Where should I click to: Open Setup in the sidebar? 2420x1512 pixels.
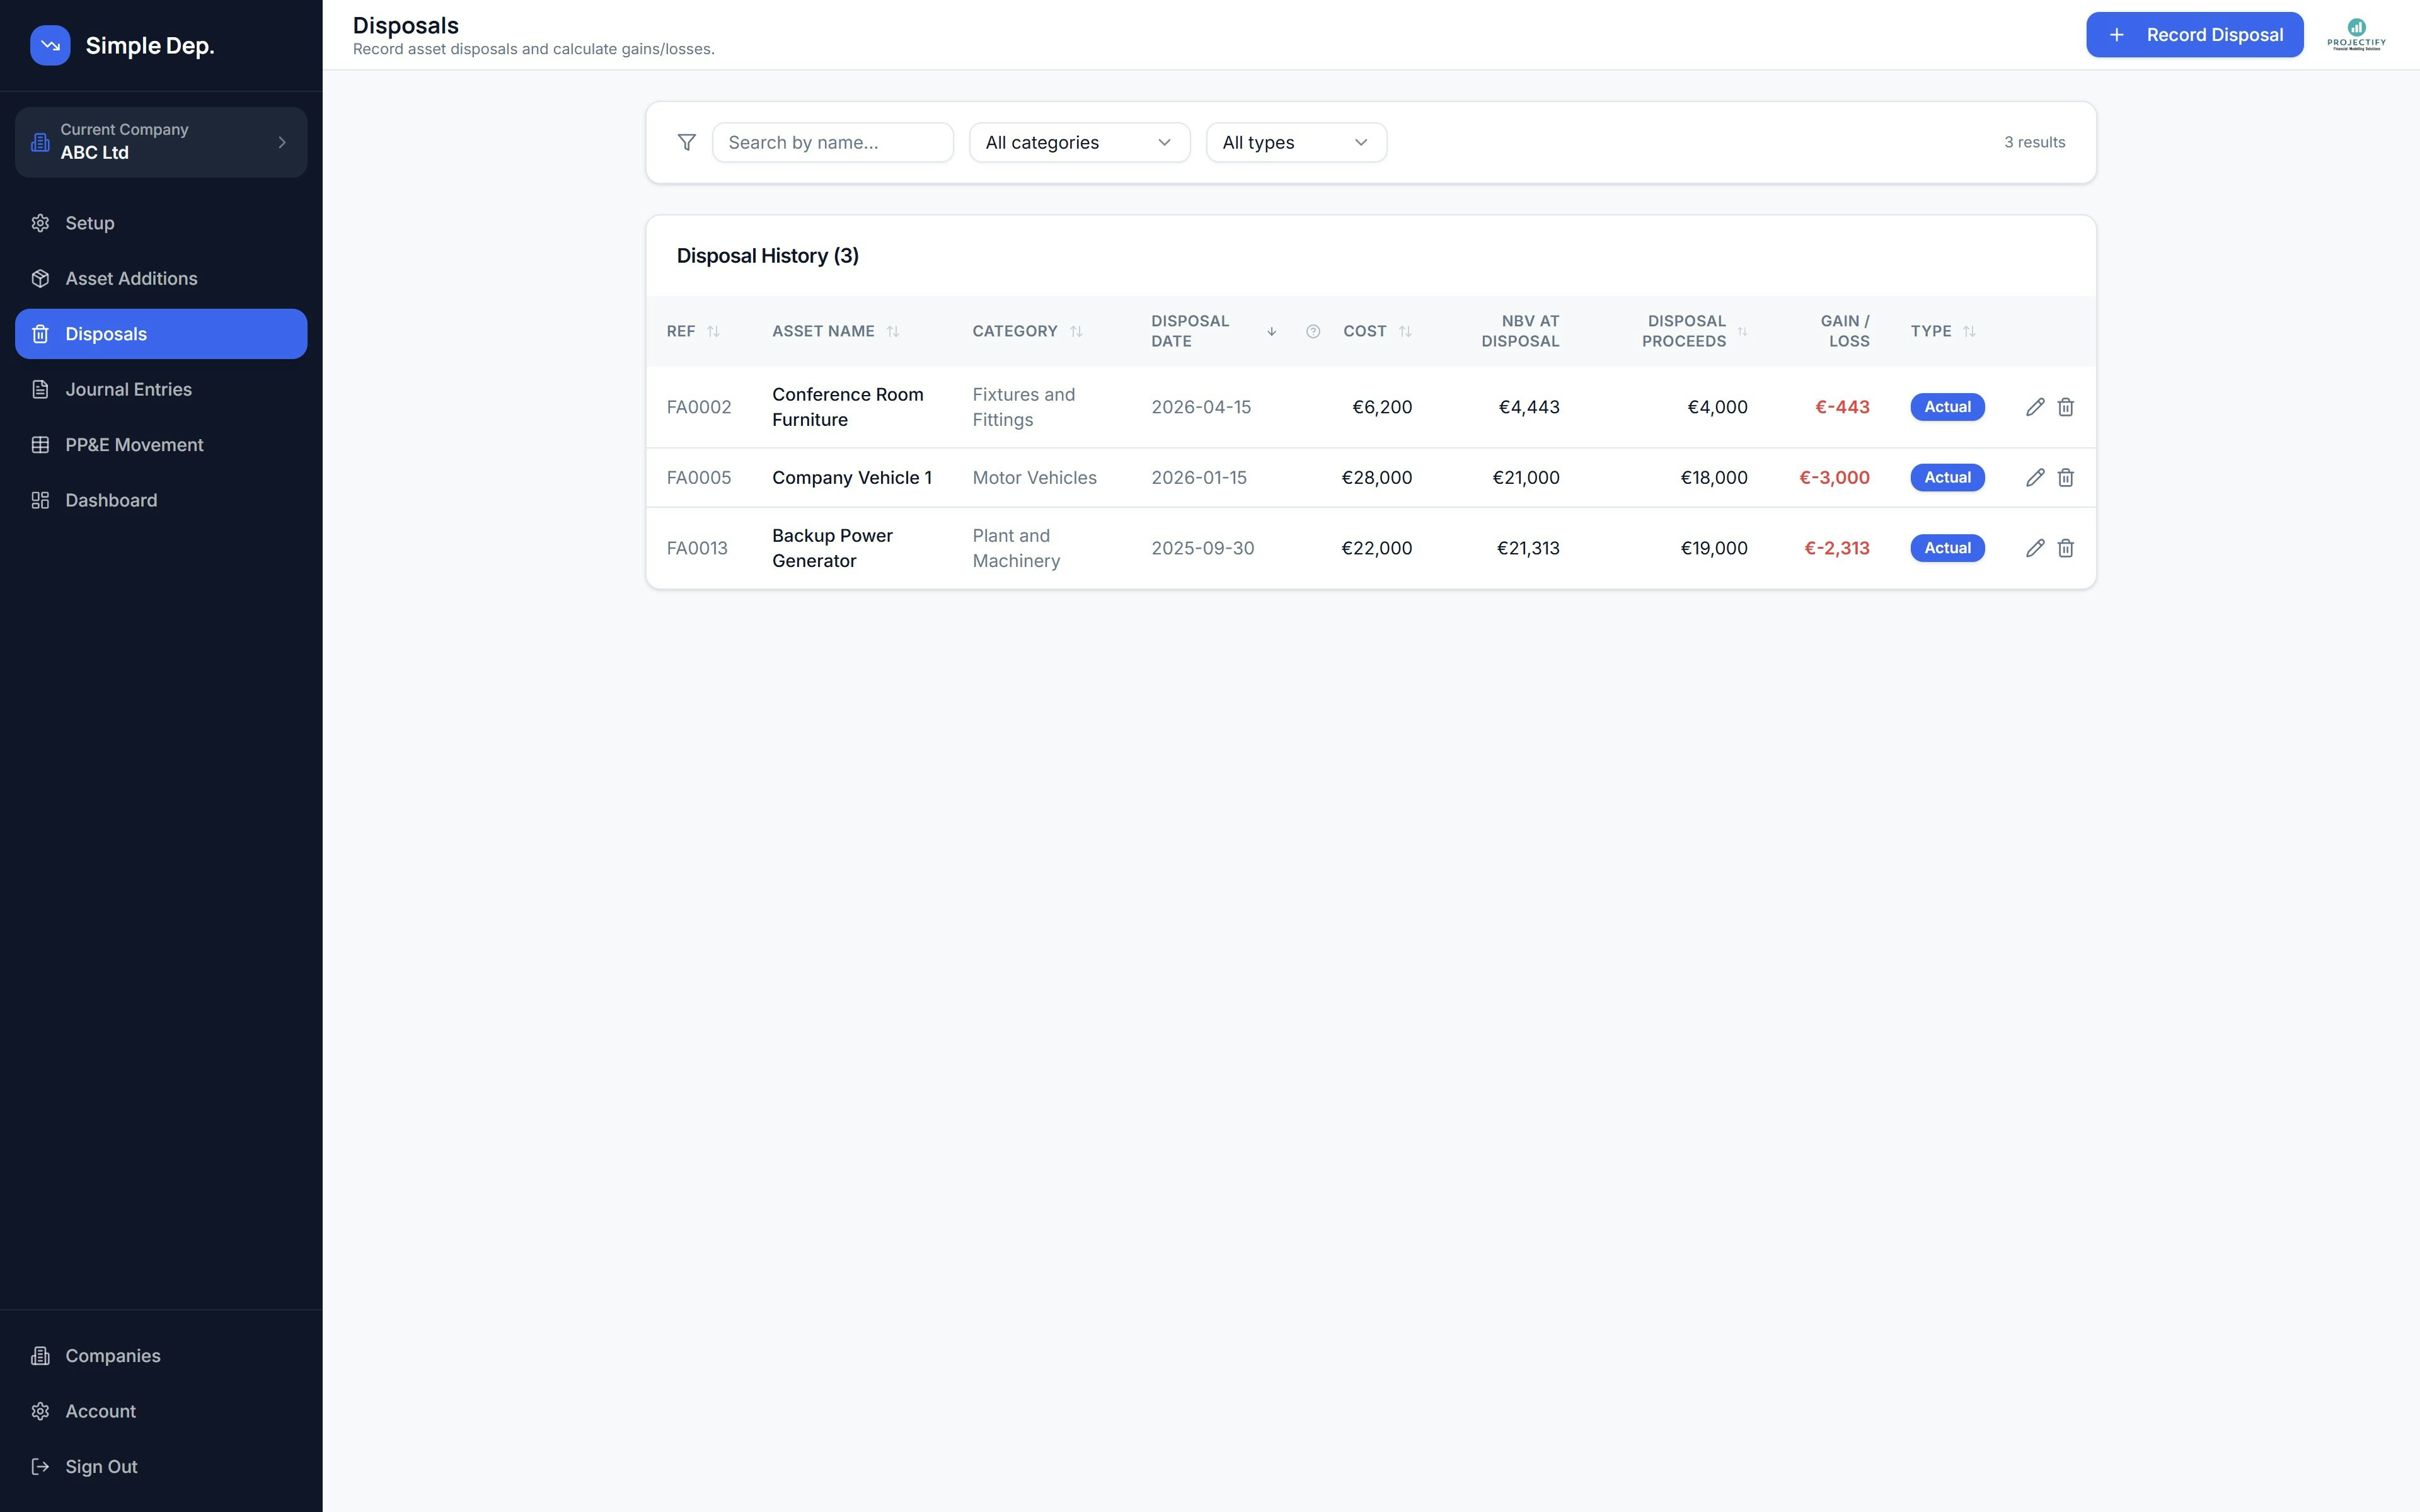[161, 223]
